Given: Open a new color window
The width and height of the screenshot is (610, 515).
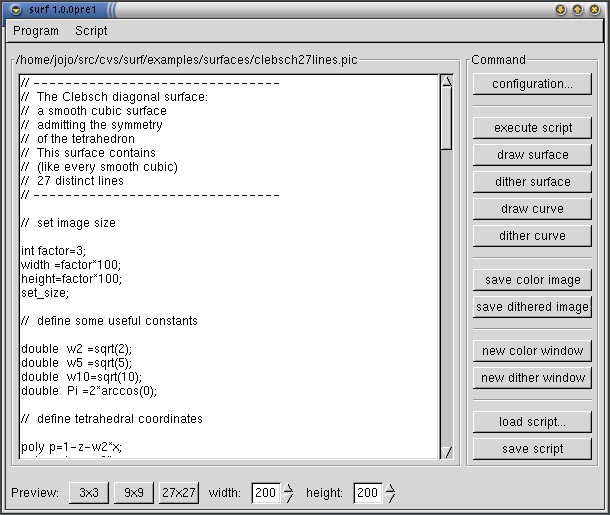Looking at the screenshot, I should tap(532, 351).
